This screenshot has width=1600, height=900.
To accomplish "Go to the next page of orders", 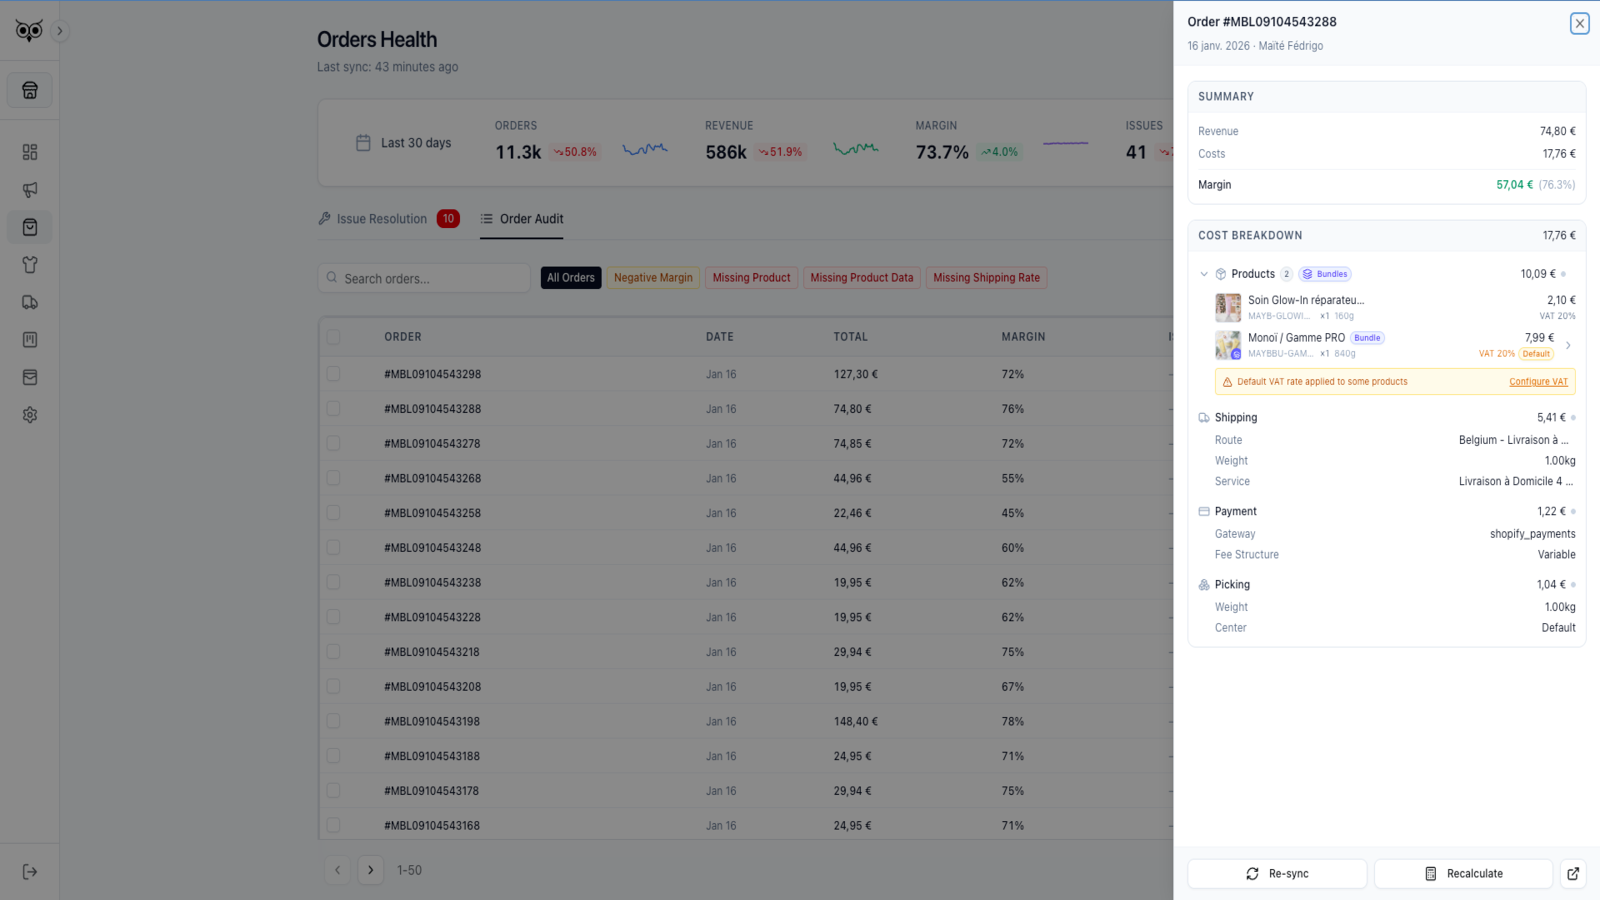I will click(x=371, y=870).
